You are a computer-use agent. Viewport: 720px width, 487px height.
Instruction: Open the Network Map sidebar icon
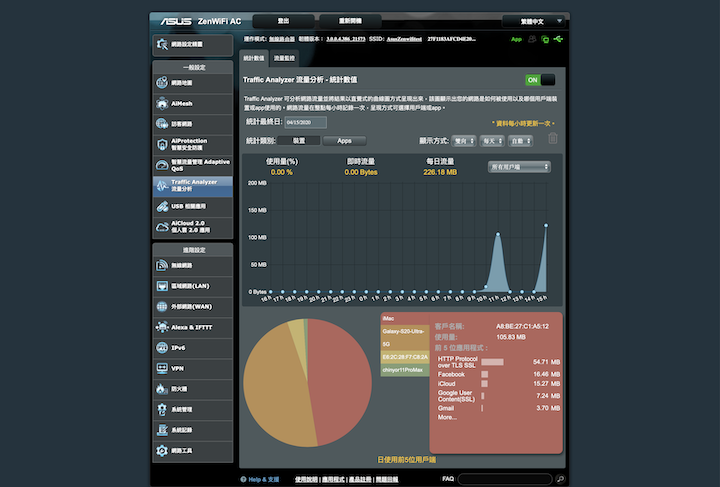[x=162, y=83]
